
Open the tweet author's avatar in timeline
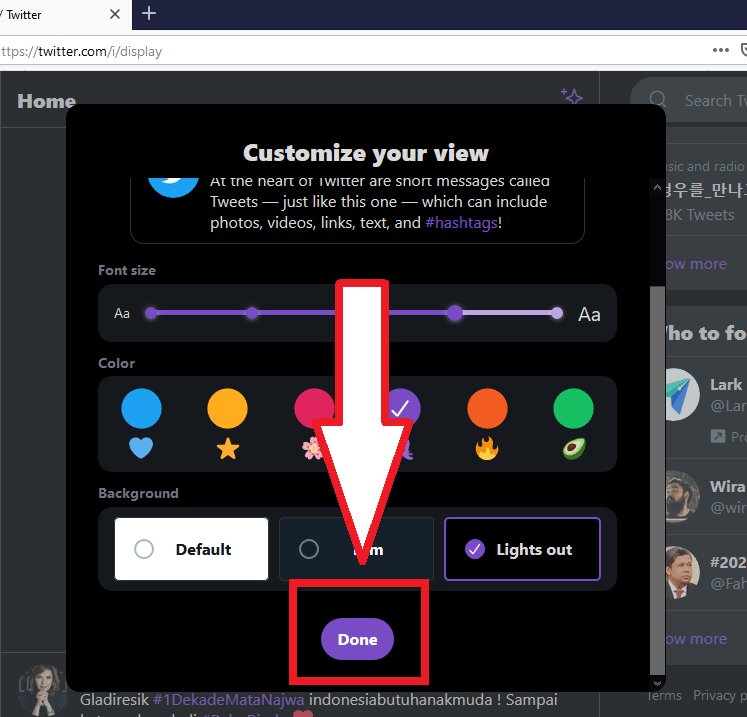[43, 690]
